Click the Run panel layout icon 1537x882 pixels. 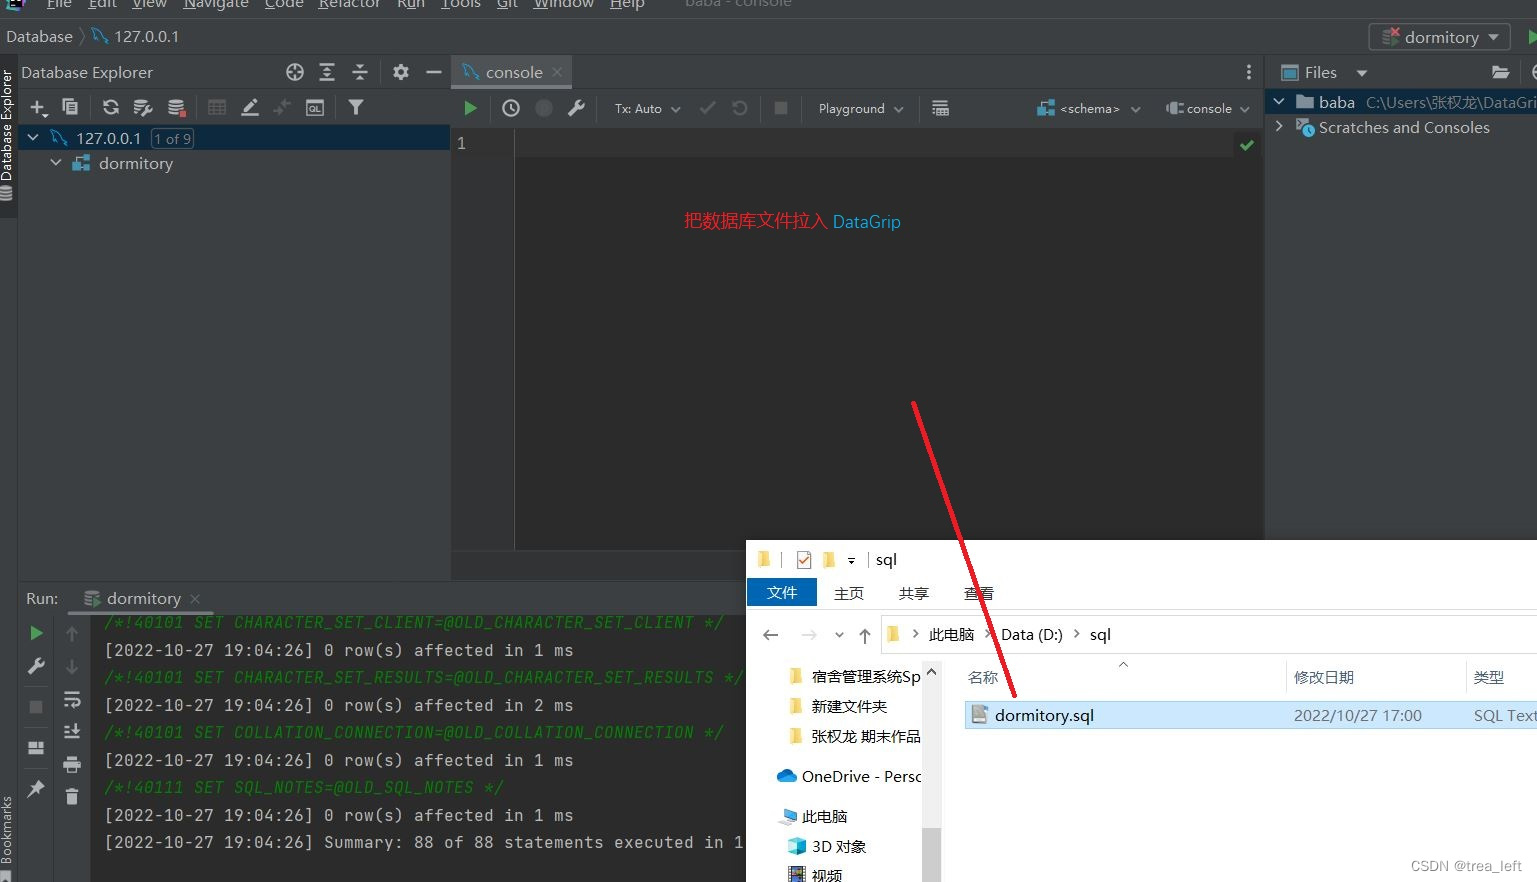[x=36, y=748]
